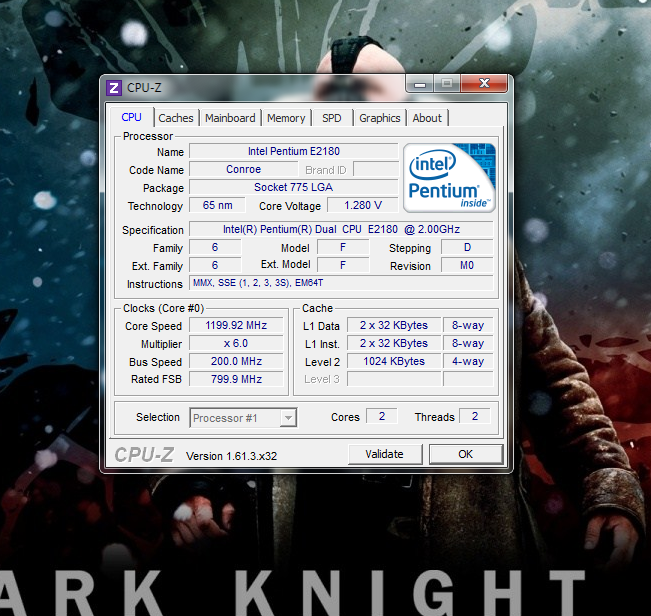Click the Cores value 2
Viewport: 651px width, 616px height.
point(382,416)
